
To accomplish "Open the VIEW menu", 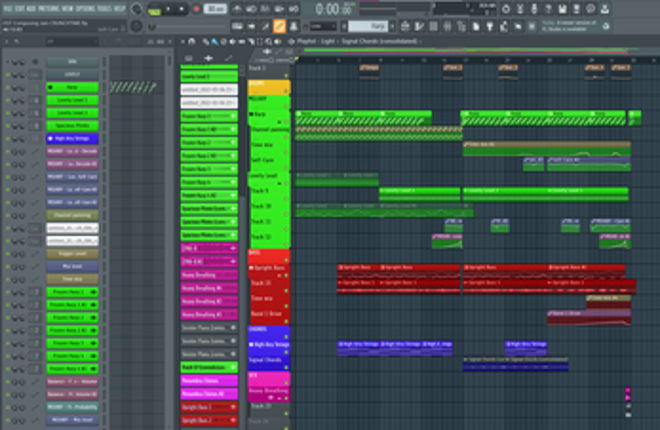I will [68, 8].
